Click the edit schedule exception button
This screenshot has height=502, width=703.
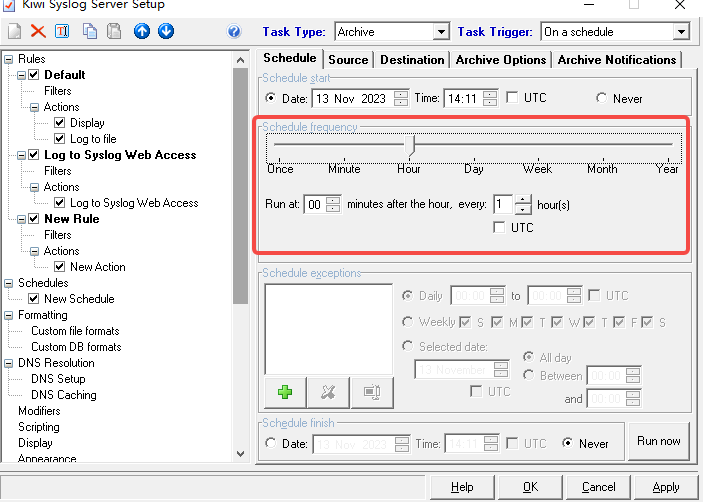pos(372,393)
